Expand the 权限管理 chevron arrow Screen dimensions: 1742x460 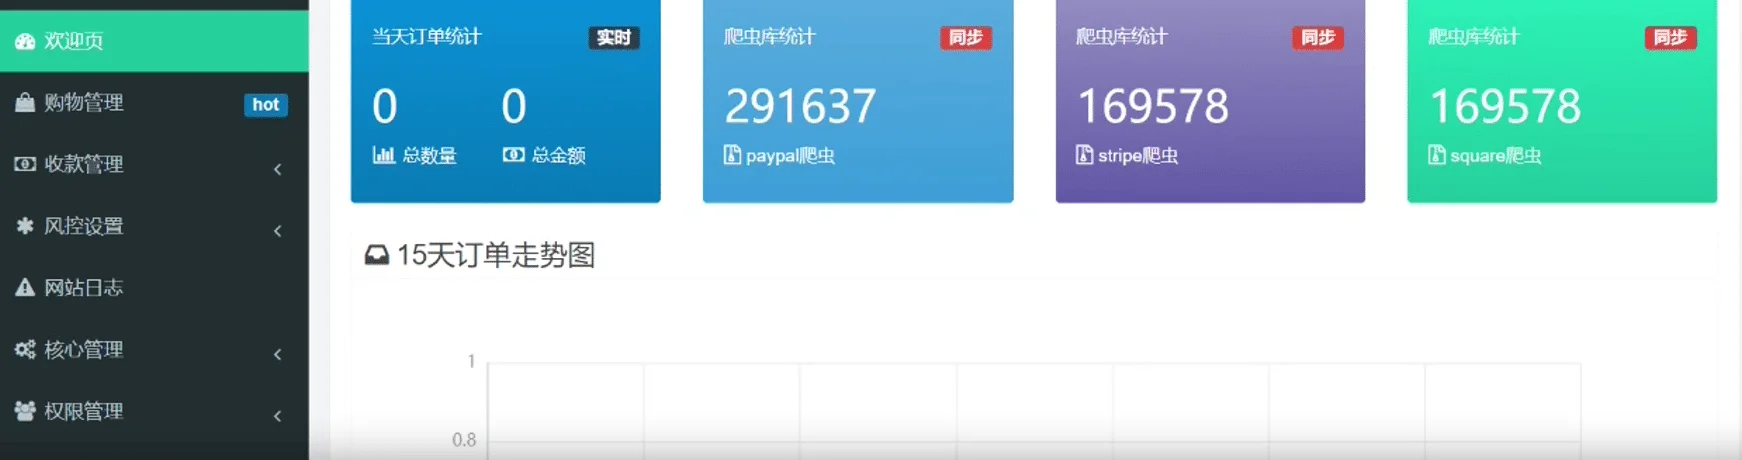coord(278,416)
